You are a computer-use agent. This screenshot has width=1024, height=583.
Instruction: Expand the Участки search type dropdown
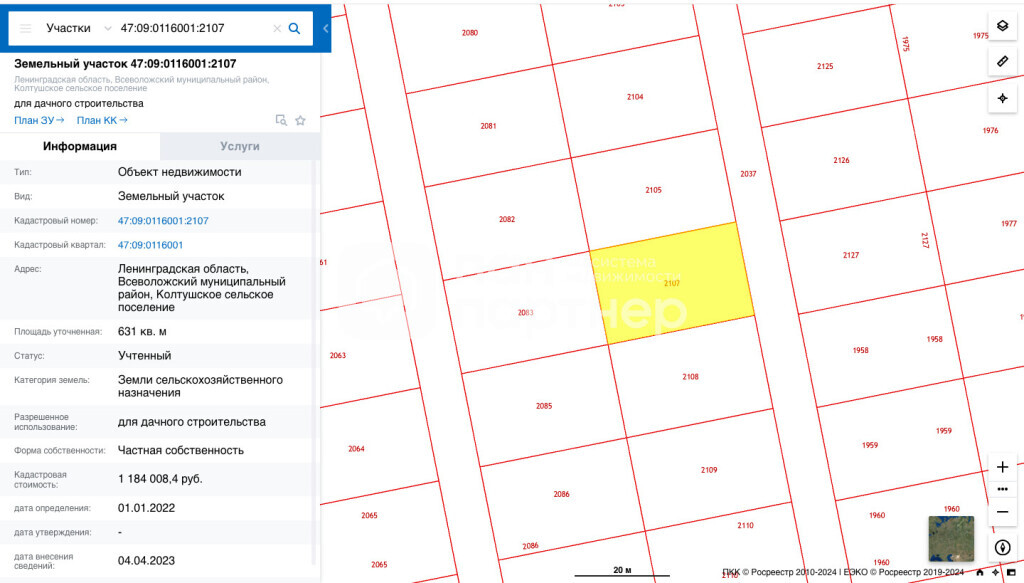(107, 29)
